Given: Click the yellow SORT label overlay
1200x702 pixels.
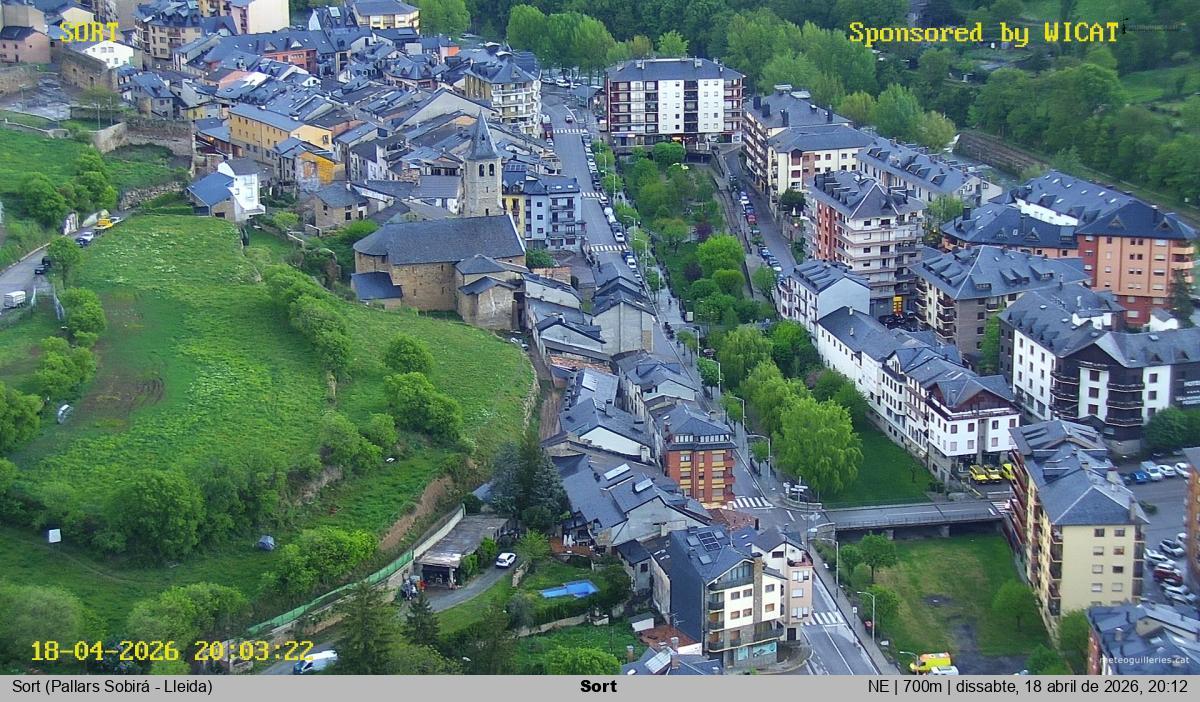Looking at the screenshot, I should pyautogui.click(x=89, y=32).
